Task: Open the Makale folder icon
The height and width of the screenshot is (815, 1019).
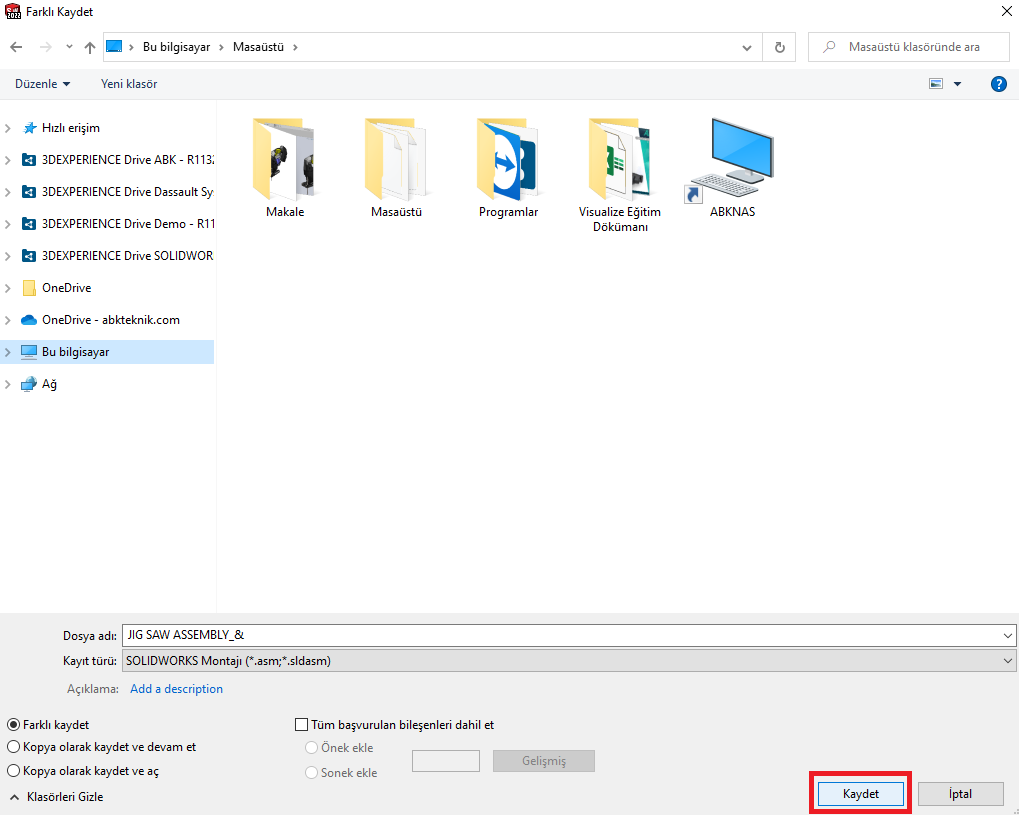Action: point(285,158)
